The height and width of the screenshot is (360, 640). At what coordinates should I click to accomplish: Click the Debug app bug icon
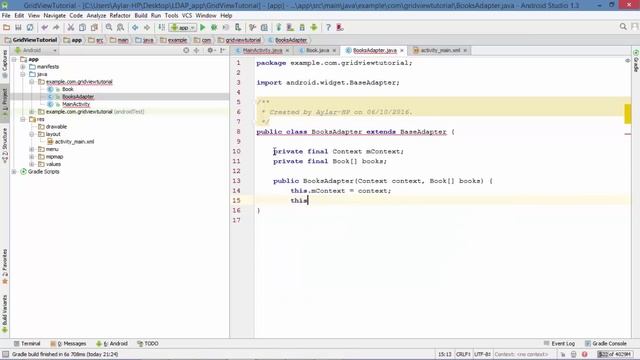coord(214,27)
